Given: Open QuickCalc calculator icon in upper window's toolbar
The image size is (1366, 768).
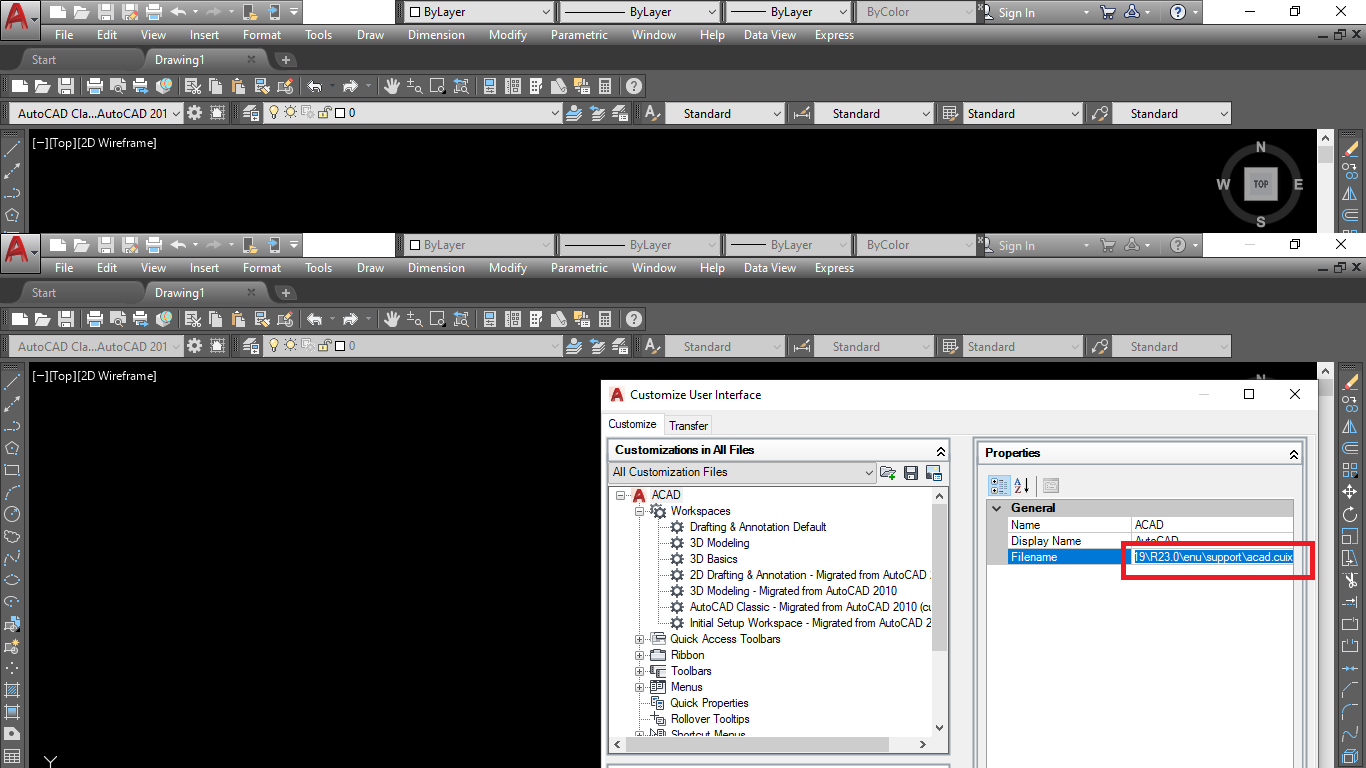Looking at the screenshot, I should click(605, 86).
